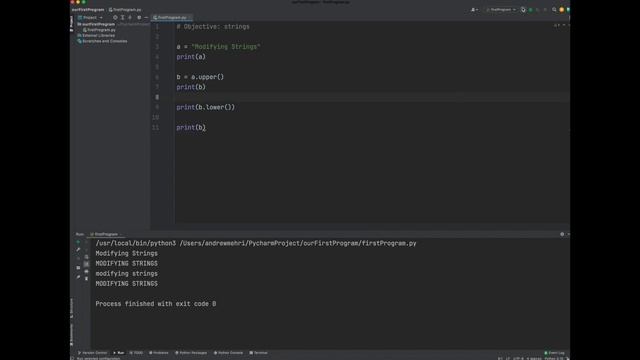Click the 4 spaces indent setting
Screen dimensions: 640x360
pos(534,358)
